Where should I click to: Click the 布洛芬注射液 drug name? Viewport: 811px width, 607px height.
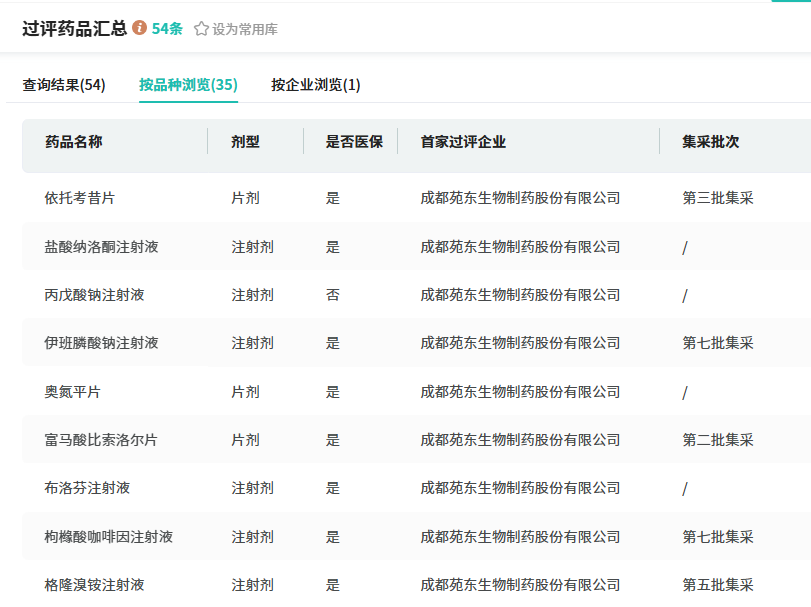(x=87, y=488)
